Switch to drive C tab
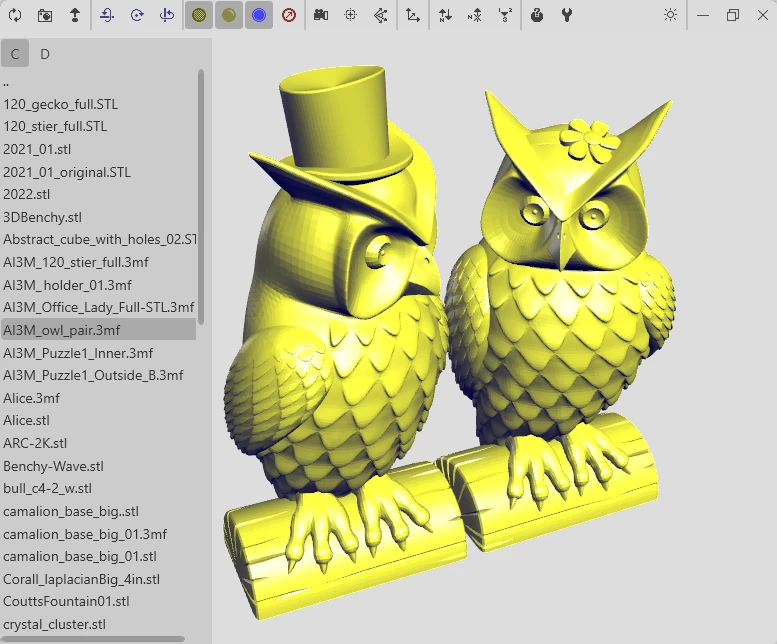Image resolution: width=777 pixels, height=644 pixels. click(x=15, y=54)
